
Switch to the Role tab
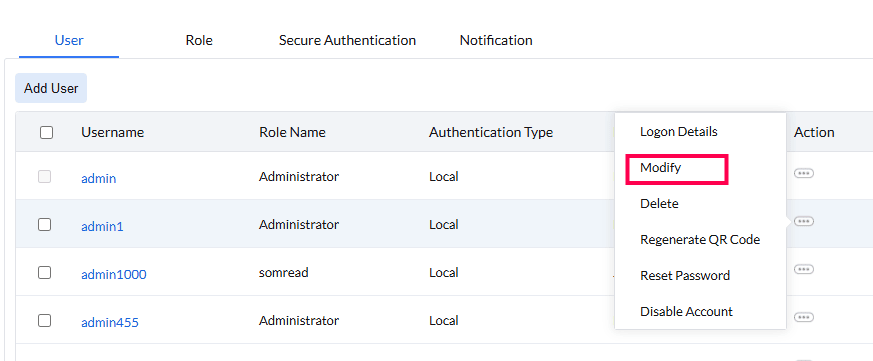pos(199,40)
